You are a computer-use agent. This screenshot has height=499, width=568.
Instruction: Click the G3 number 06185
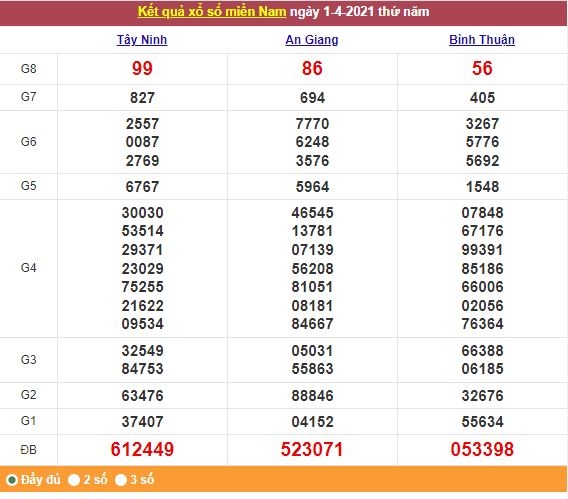[482, 369]
